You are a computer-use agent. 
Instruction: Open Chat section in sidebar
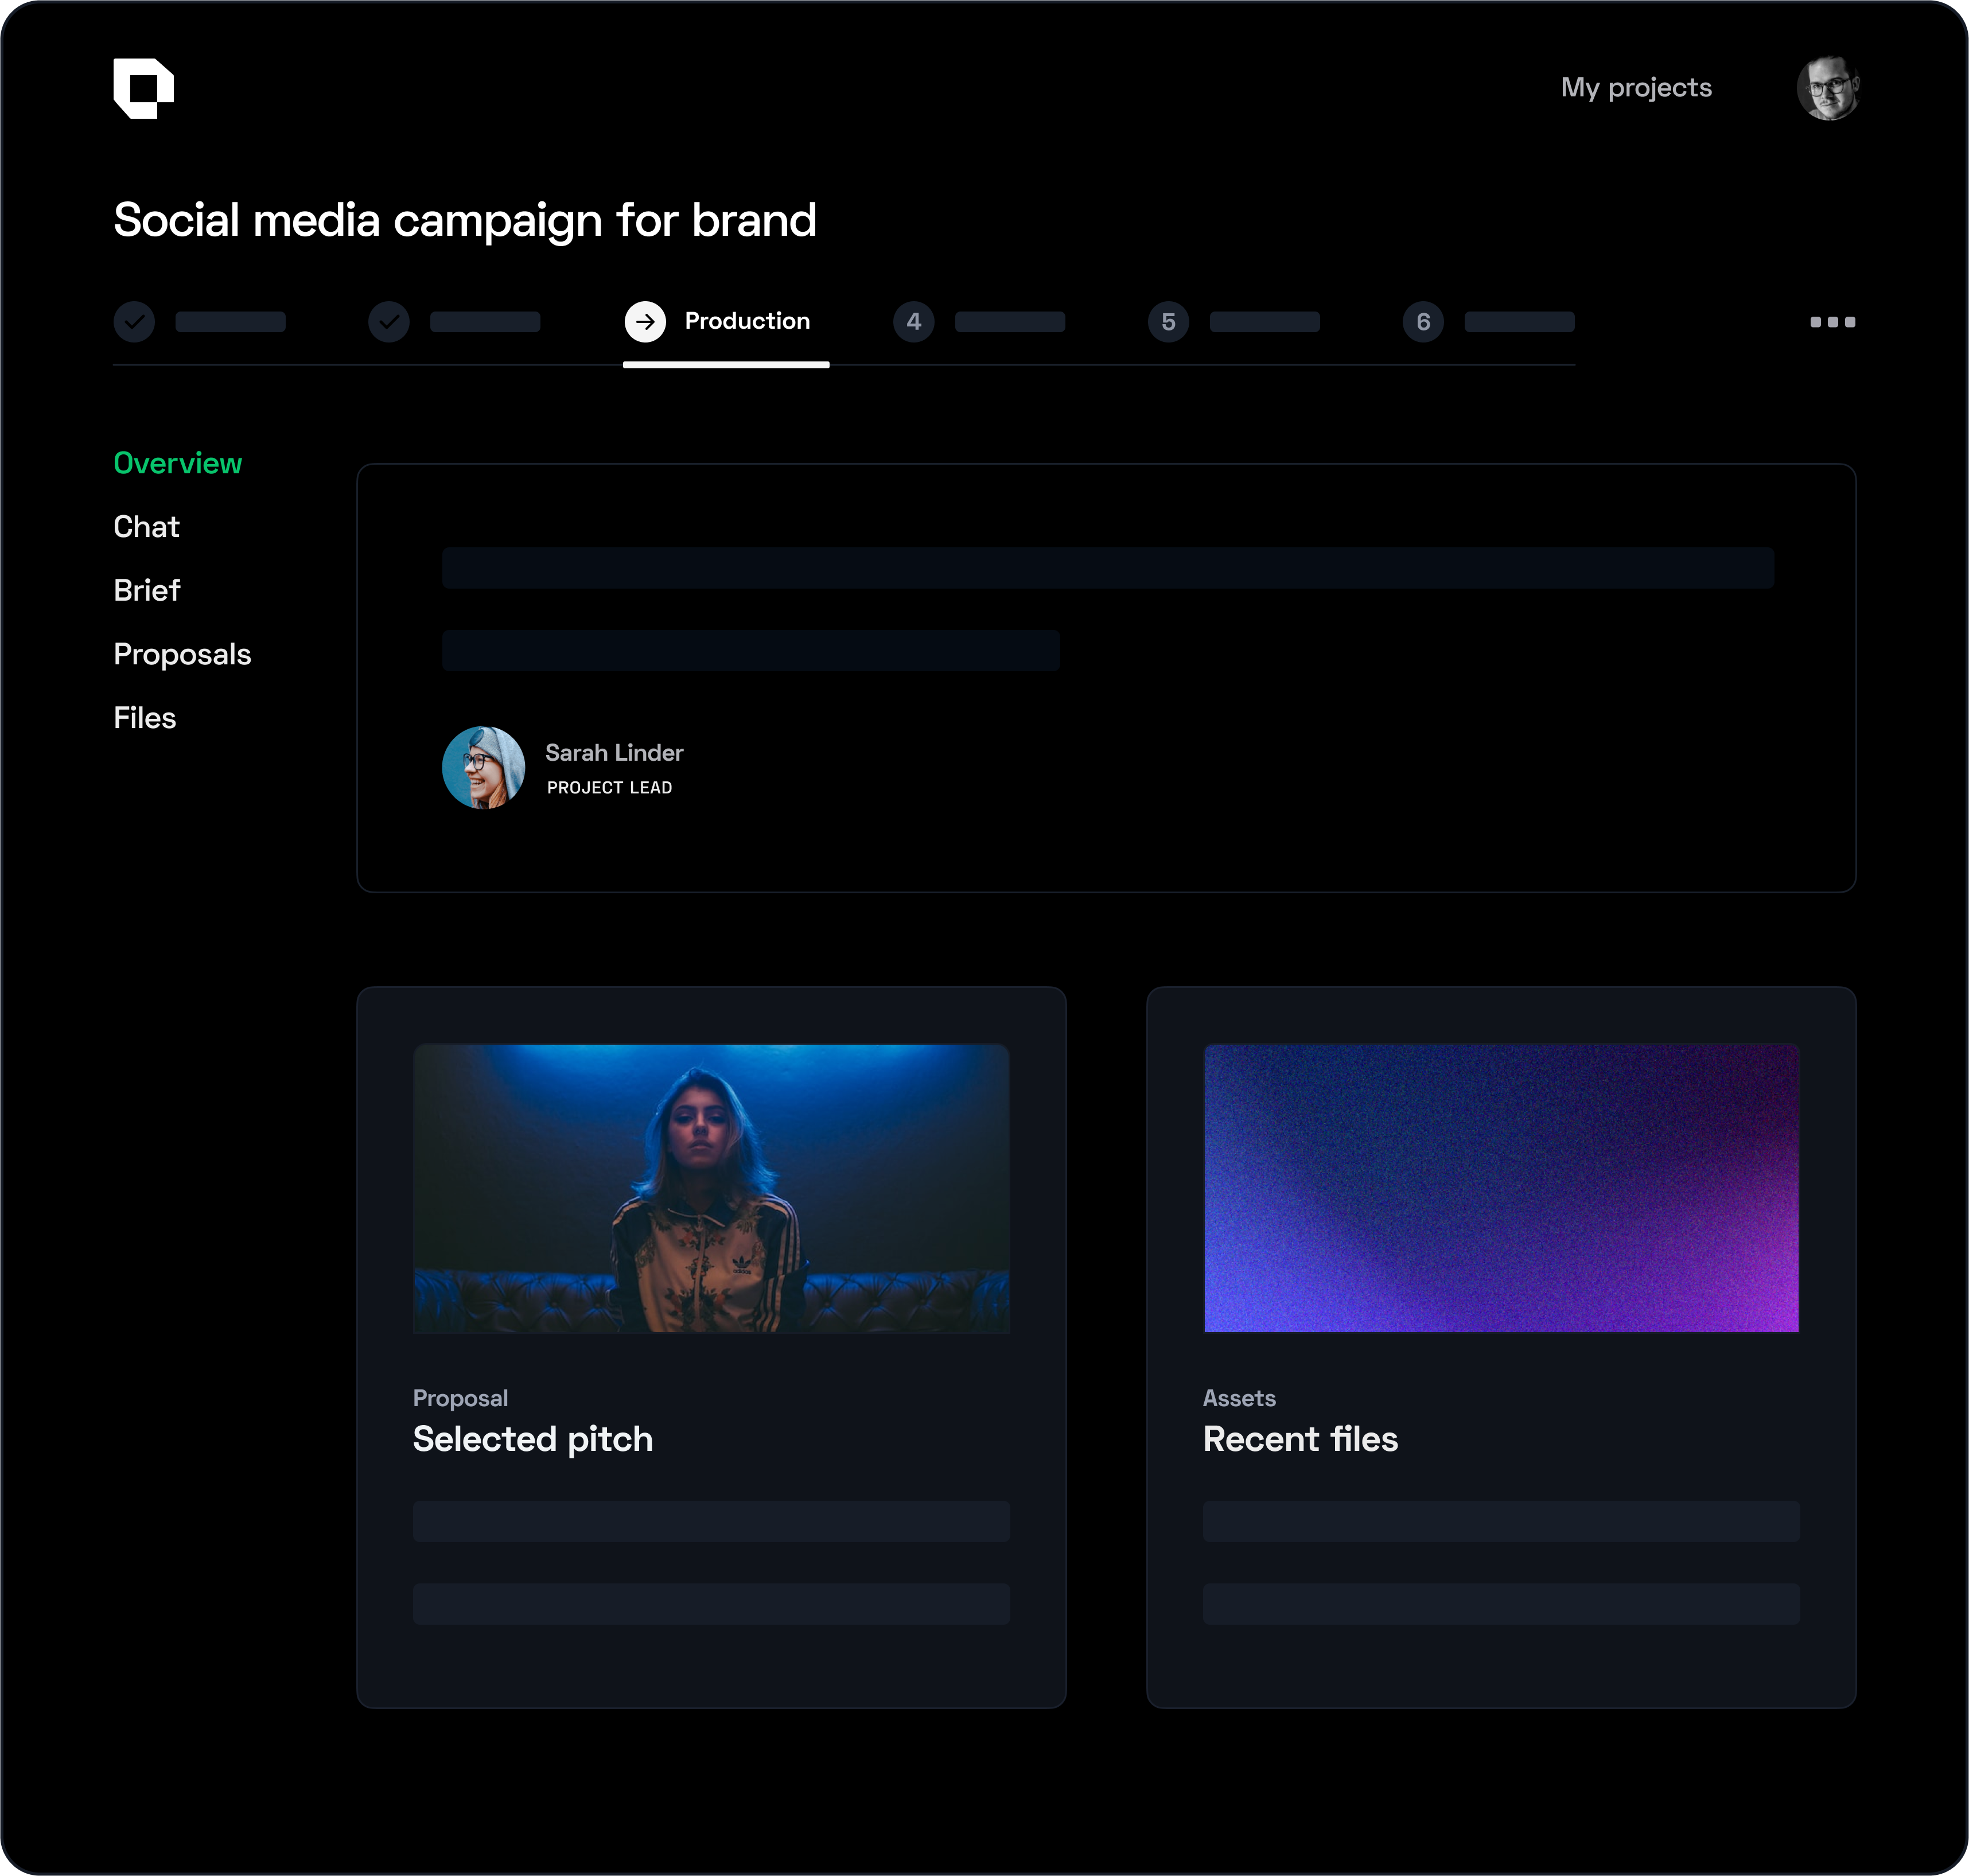click(146, 527)
